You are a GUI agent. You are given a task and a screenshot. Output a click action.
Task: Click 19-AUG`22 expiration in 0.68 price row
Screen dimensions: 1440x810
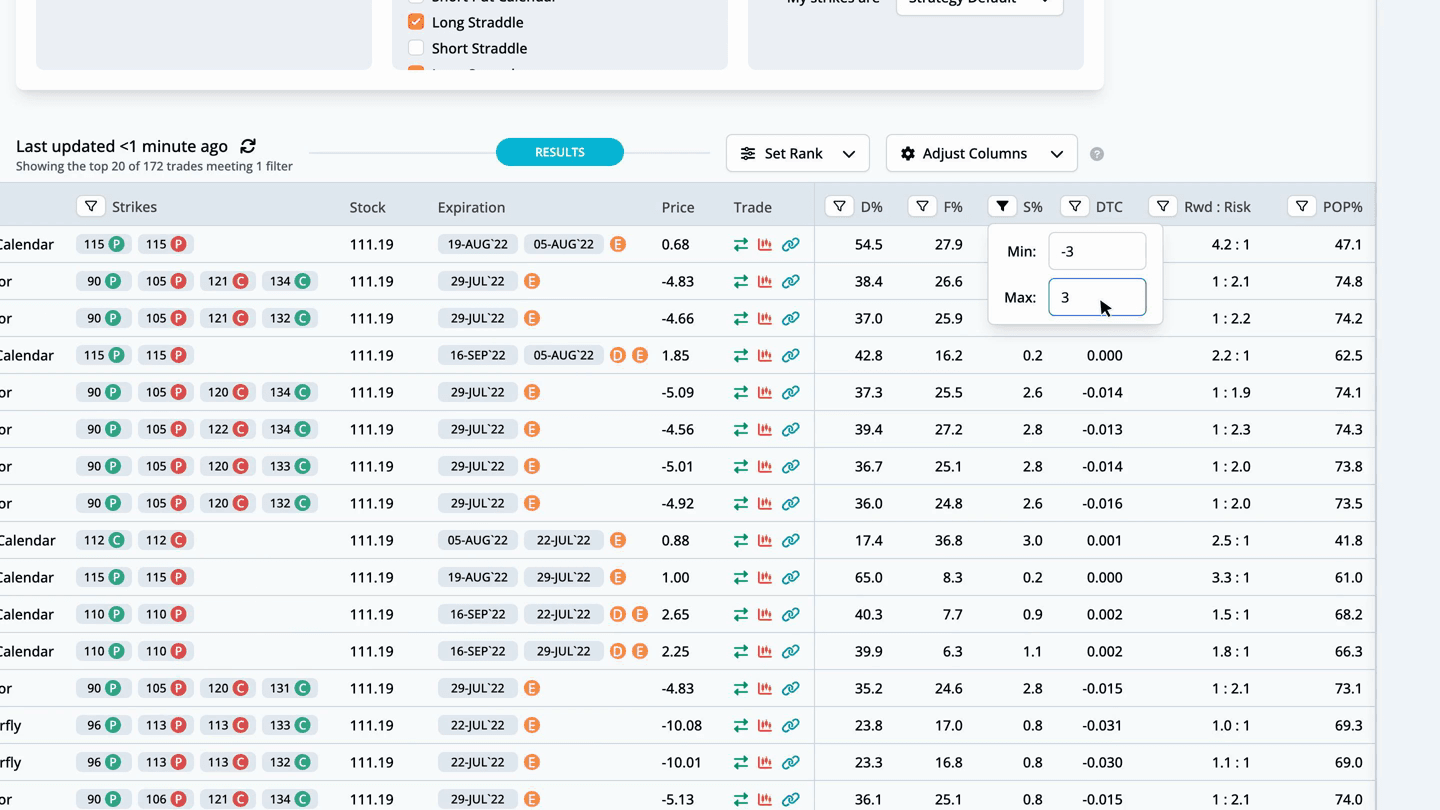[476, 244]
